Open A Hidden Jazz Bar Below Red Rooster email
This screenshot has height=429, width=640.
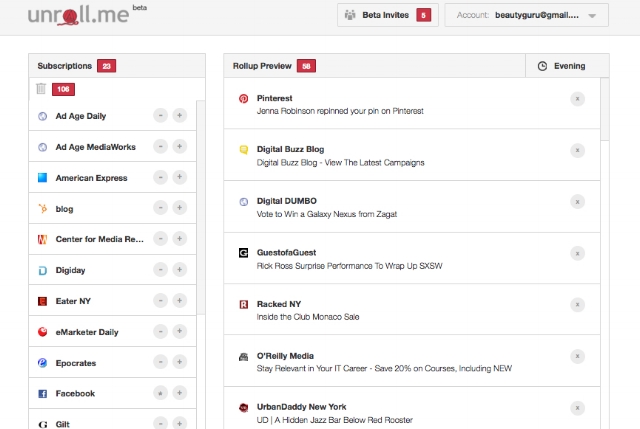[335, 420]
